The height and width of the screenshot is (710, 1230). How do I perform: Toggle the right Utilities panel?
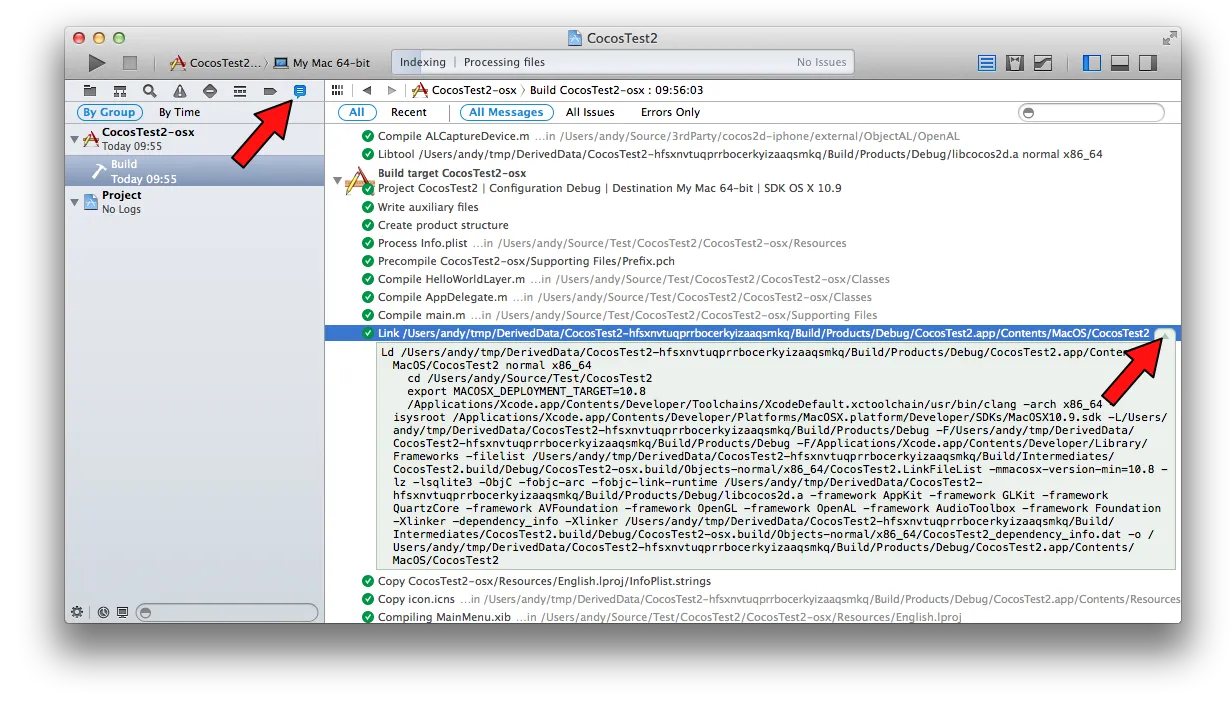pyautogui.click(x=1147, y=62)
